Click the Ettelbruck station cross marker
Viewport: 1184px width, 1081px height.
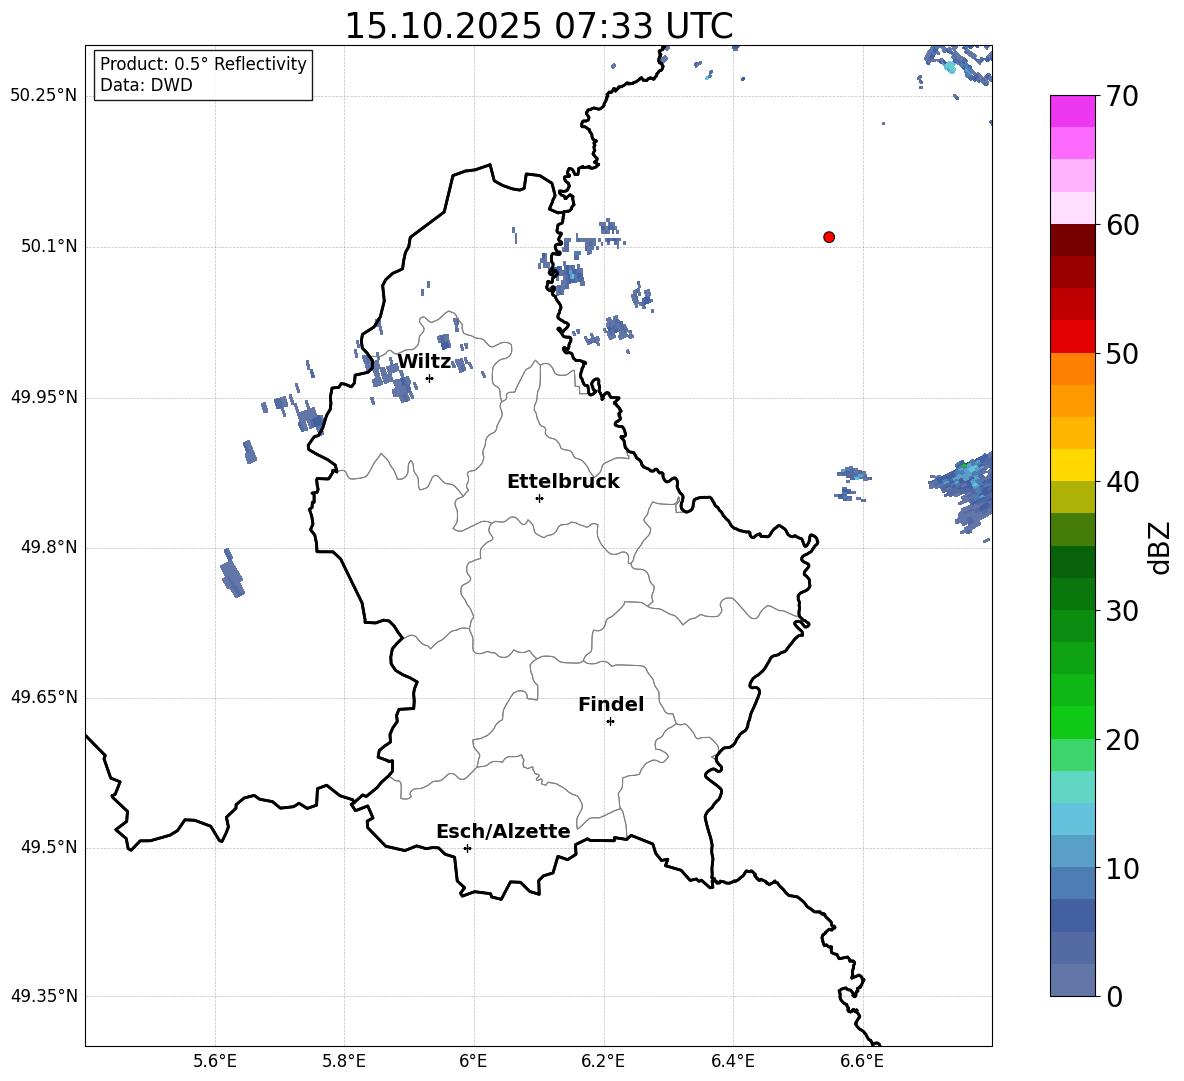pos(539,498)
